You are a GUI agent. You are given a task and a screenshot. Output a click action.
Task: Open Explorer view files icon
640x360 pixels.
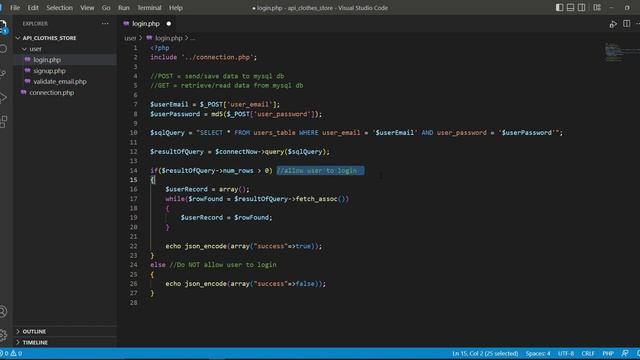[3, 27]
